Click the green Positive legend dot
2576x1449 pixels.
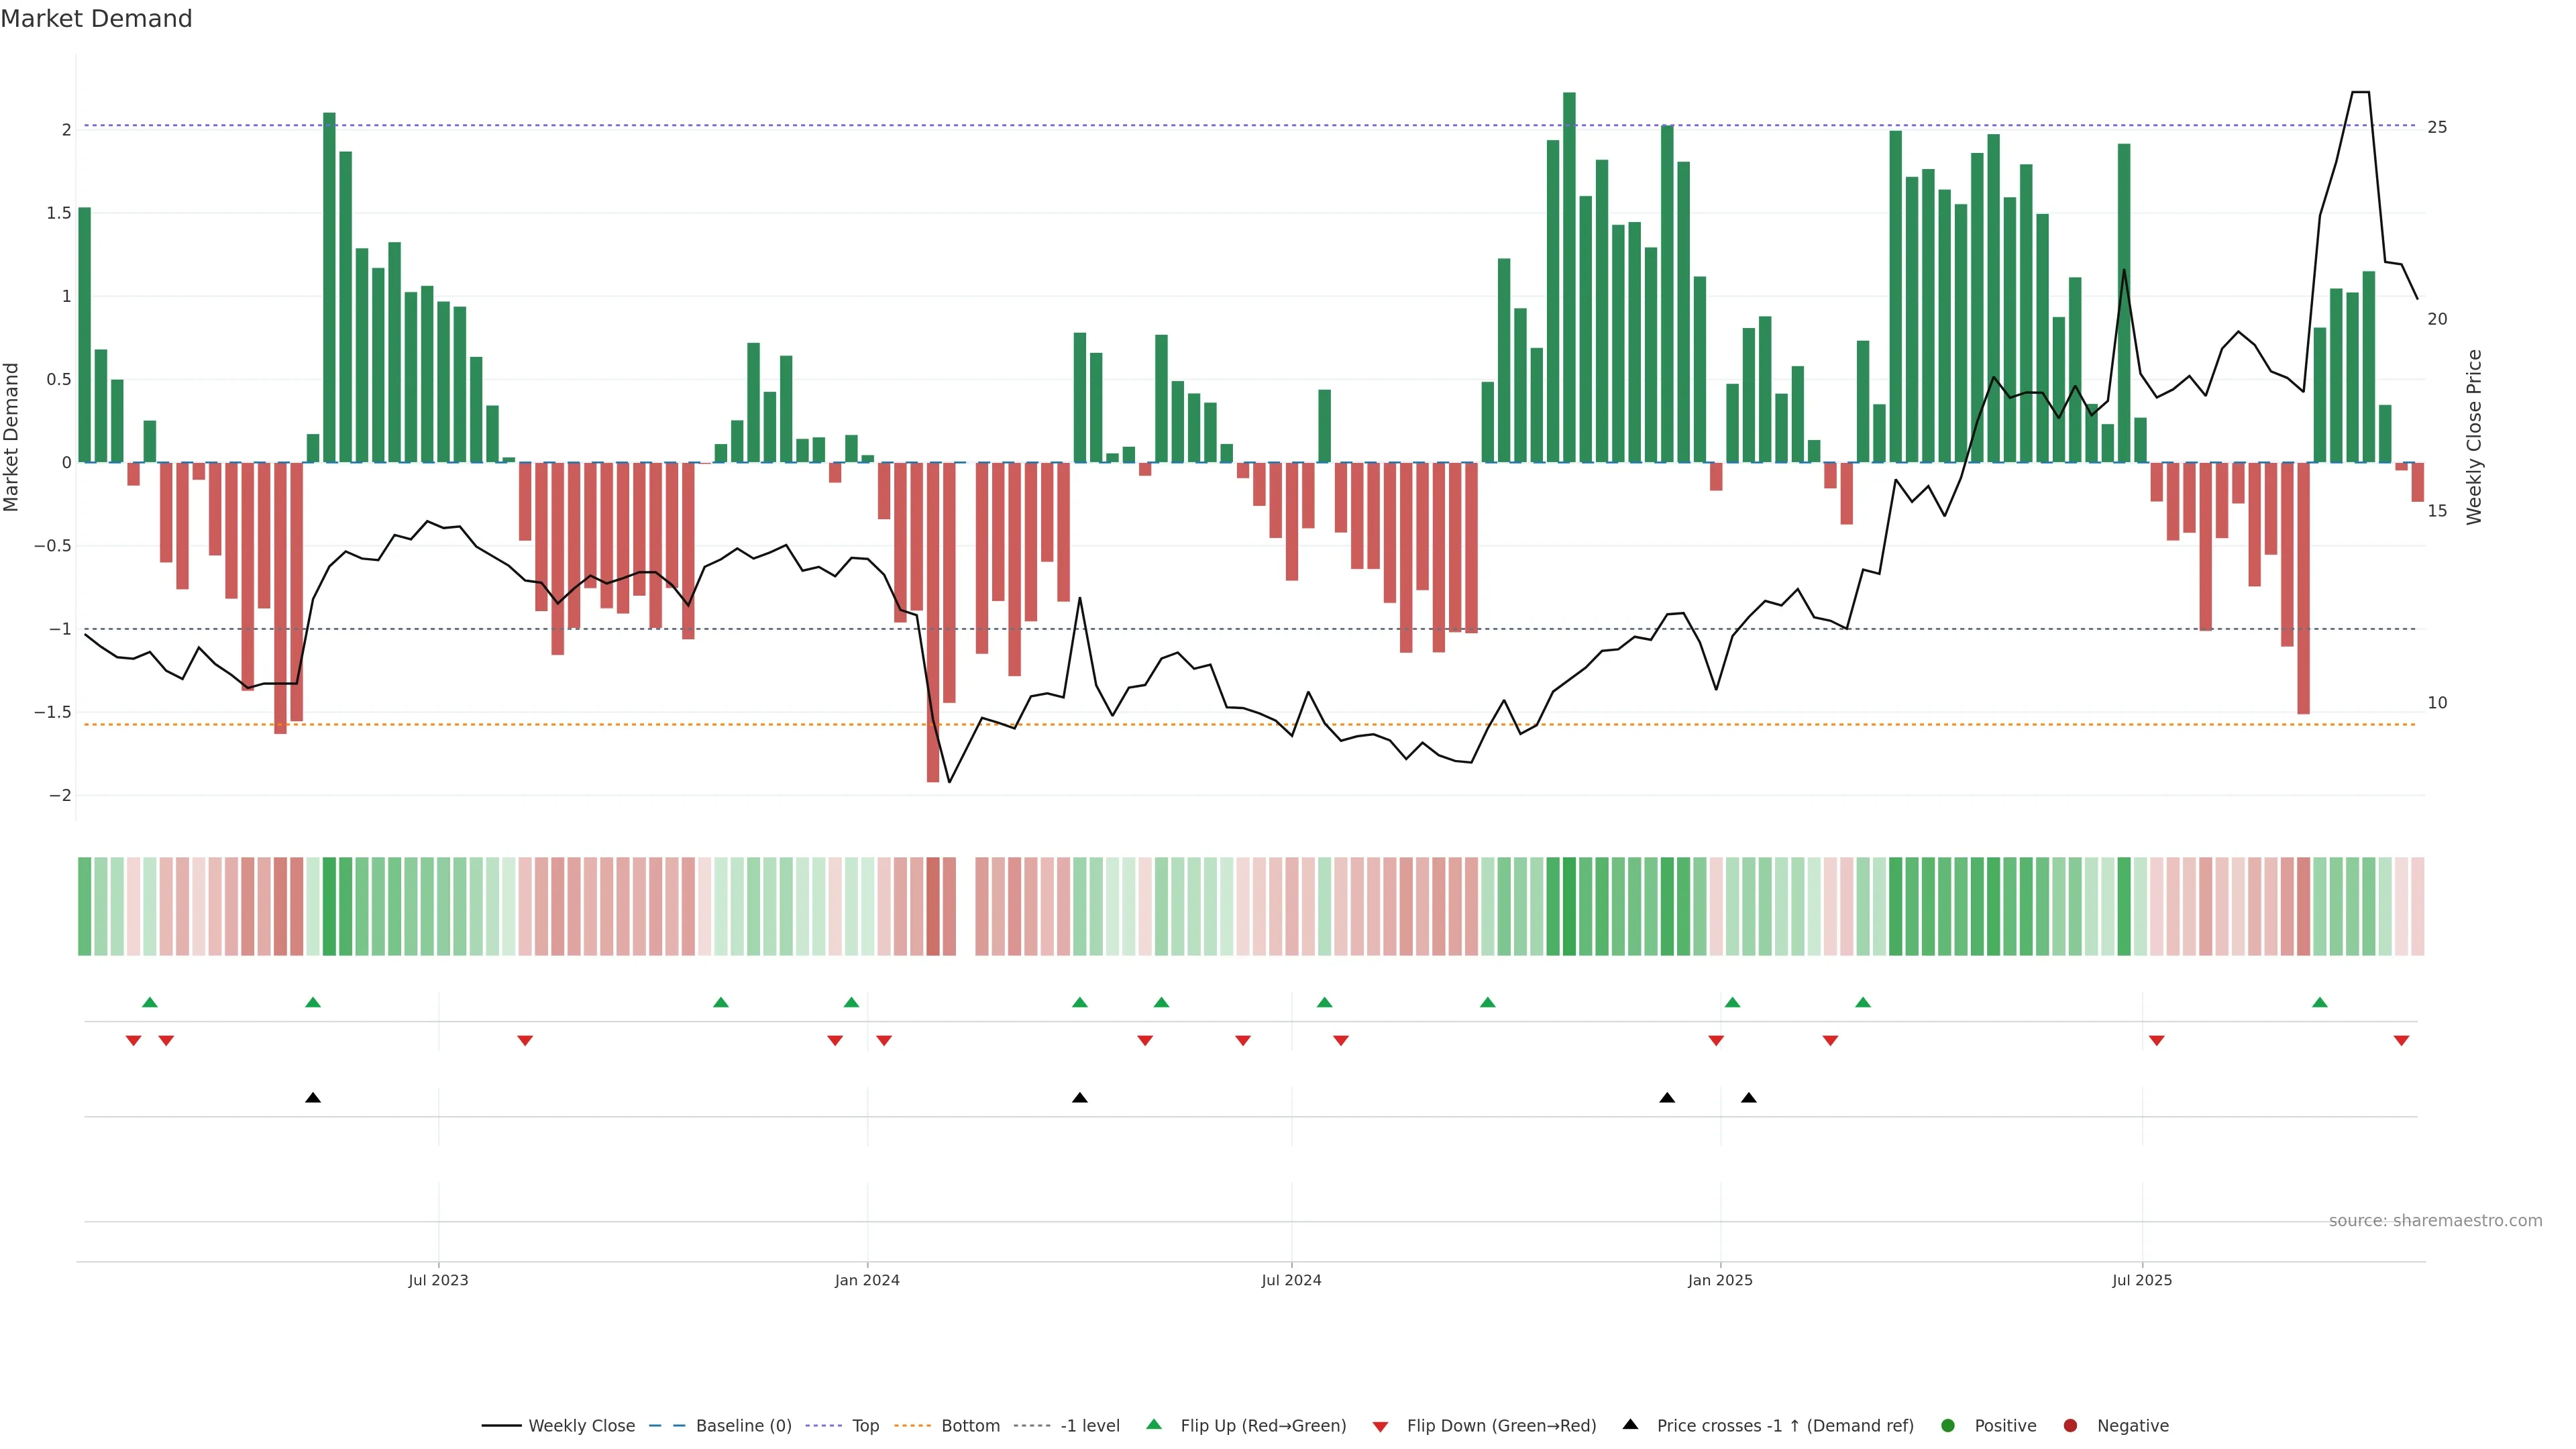click(1947, 1426)
